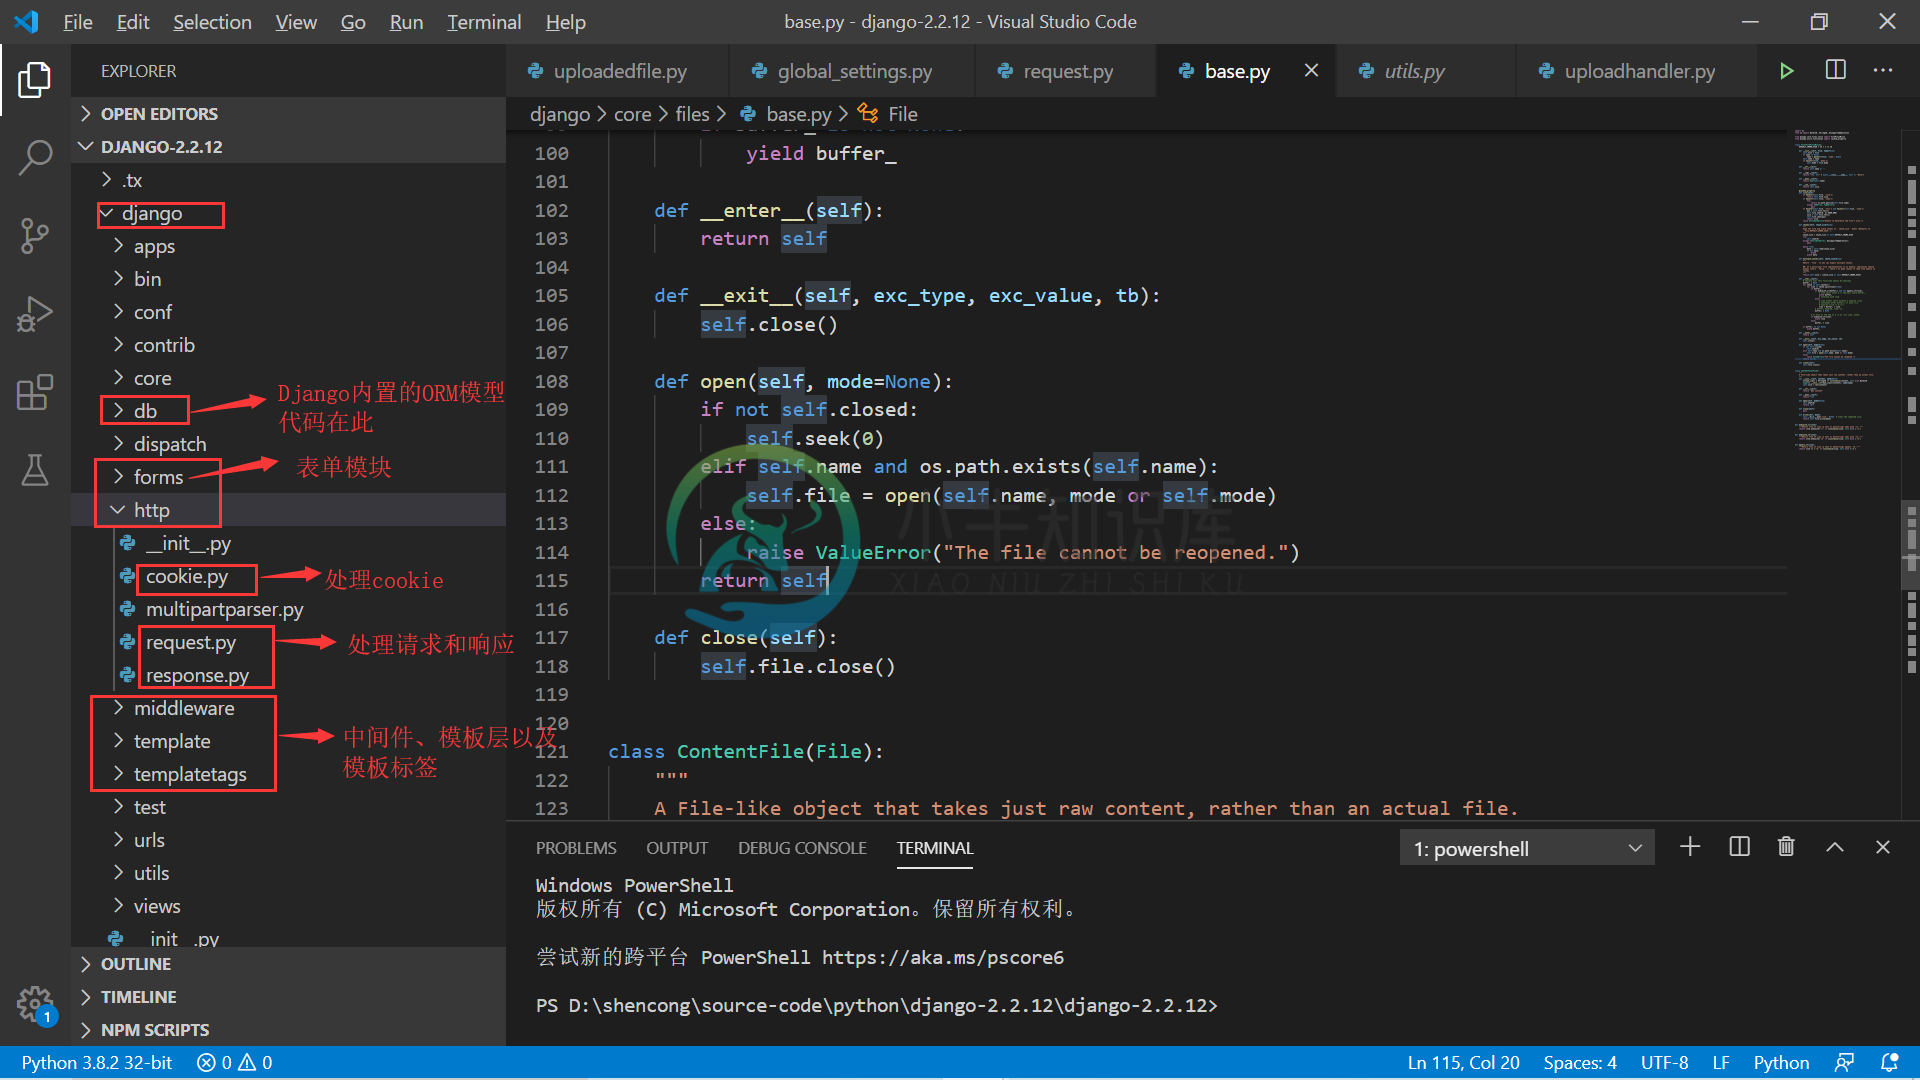The width and height of the screenshot is (1920, 1080).
Task: Open the Selection menu
Action: coord(212,22)
